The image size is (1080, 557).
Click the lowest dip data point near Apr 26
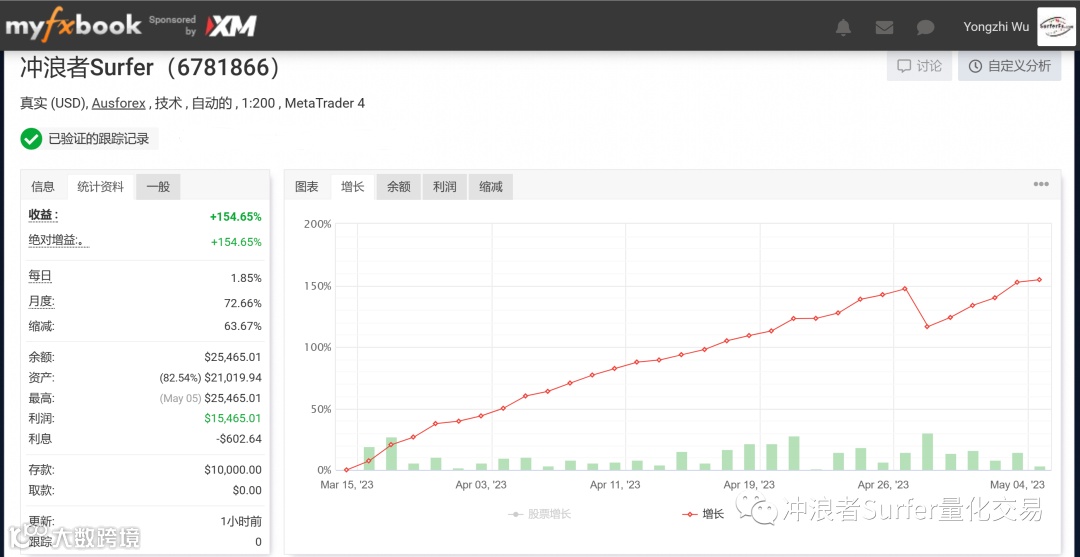927,326
